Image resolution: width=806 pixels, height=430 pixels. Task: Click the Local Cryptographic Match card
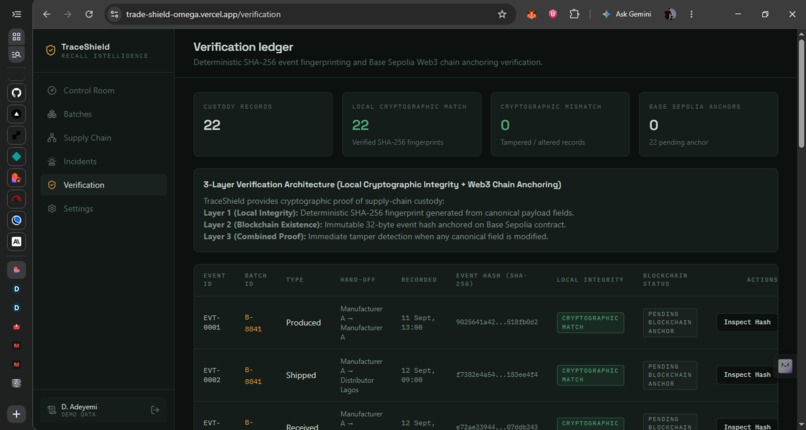411,124
